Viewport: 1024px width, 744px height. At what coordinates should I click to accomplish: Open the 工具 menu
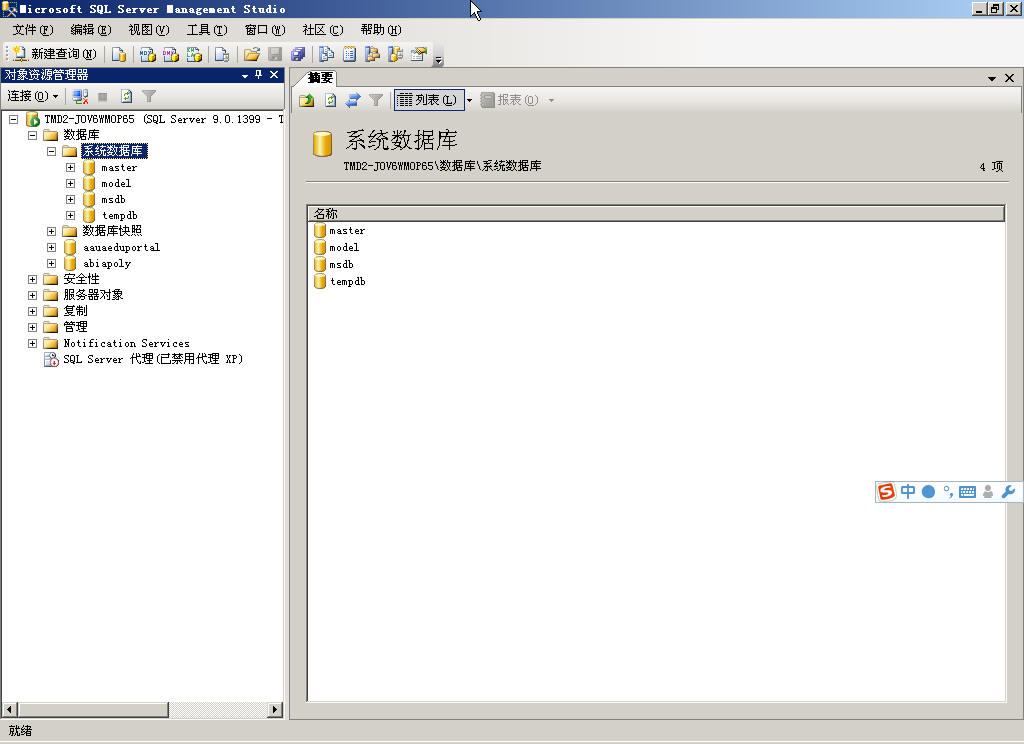[207, 29]
